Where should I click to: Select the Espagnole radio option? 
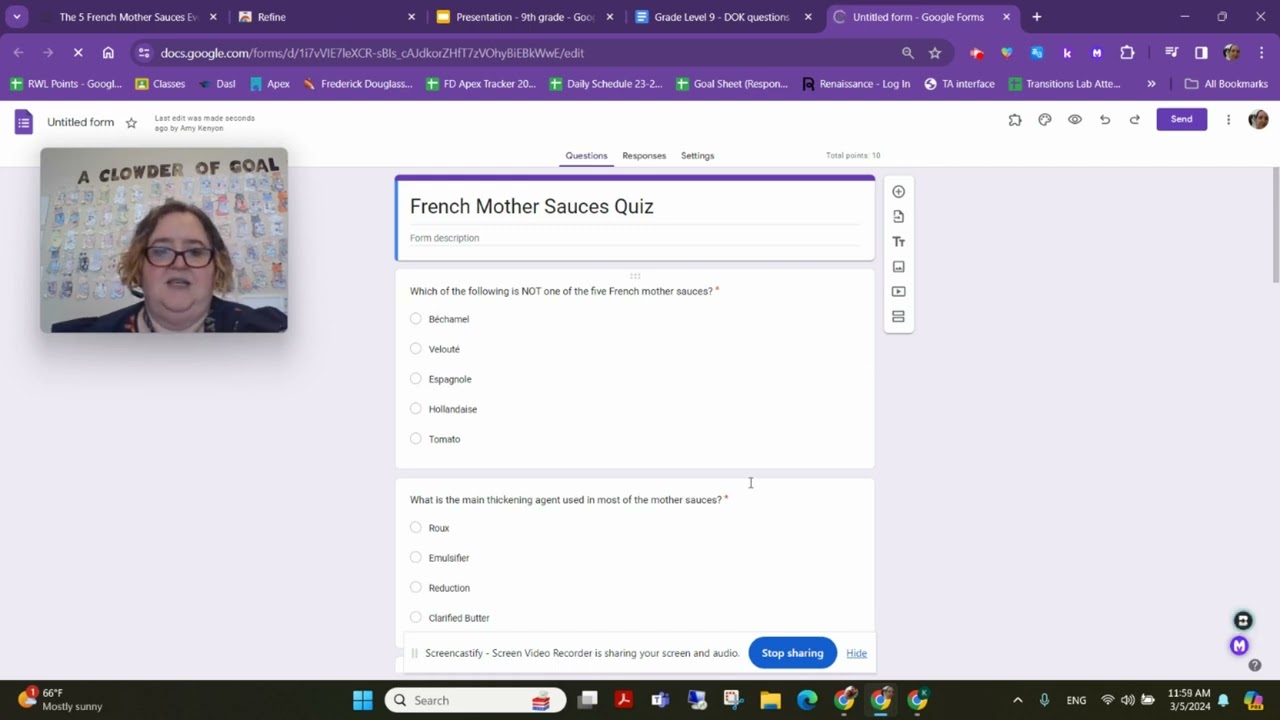(416, 379)
